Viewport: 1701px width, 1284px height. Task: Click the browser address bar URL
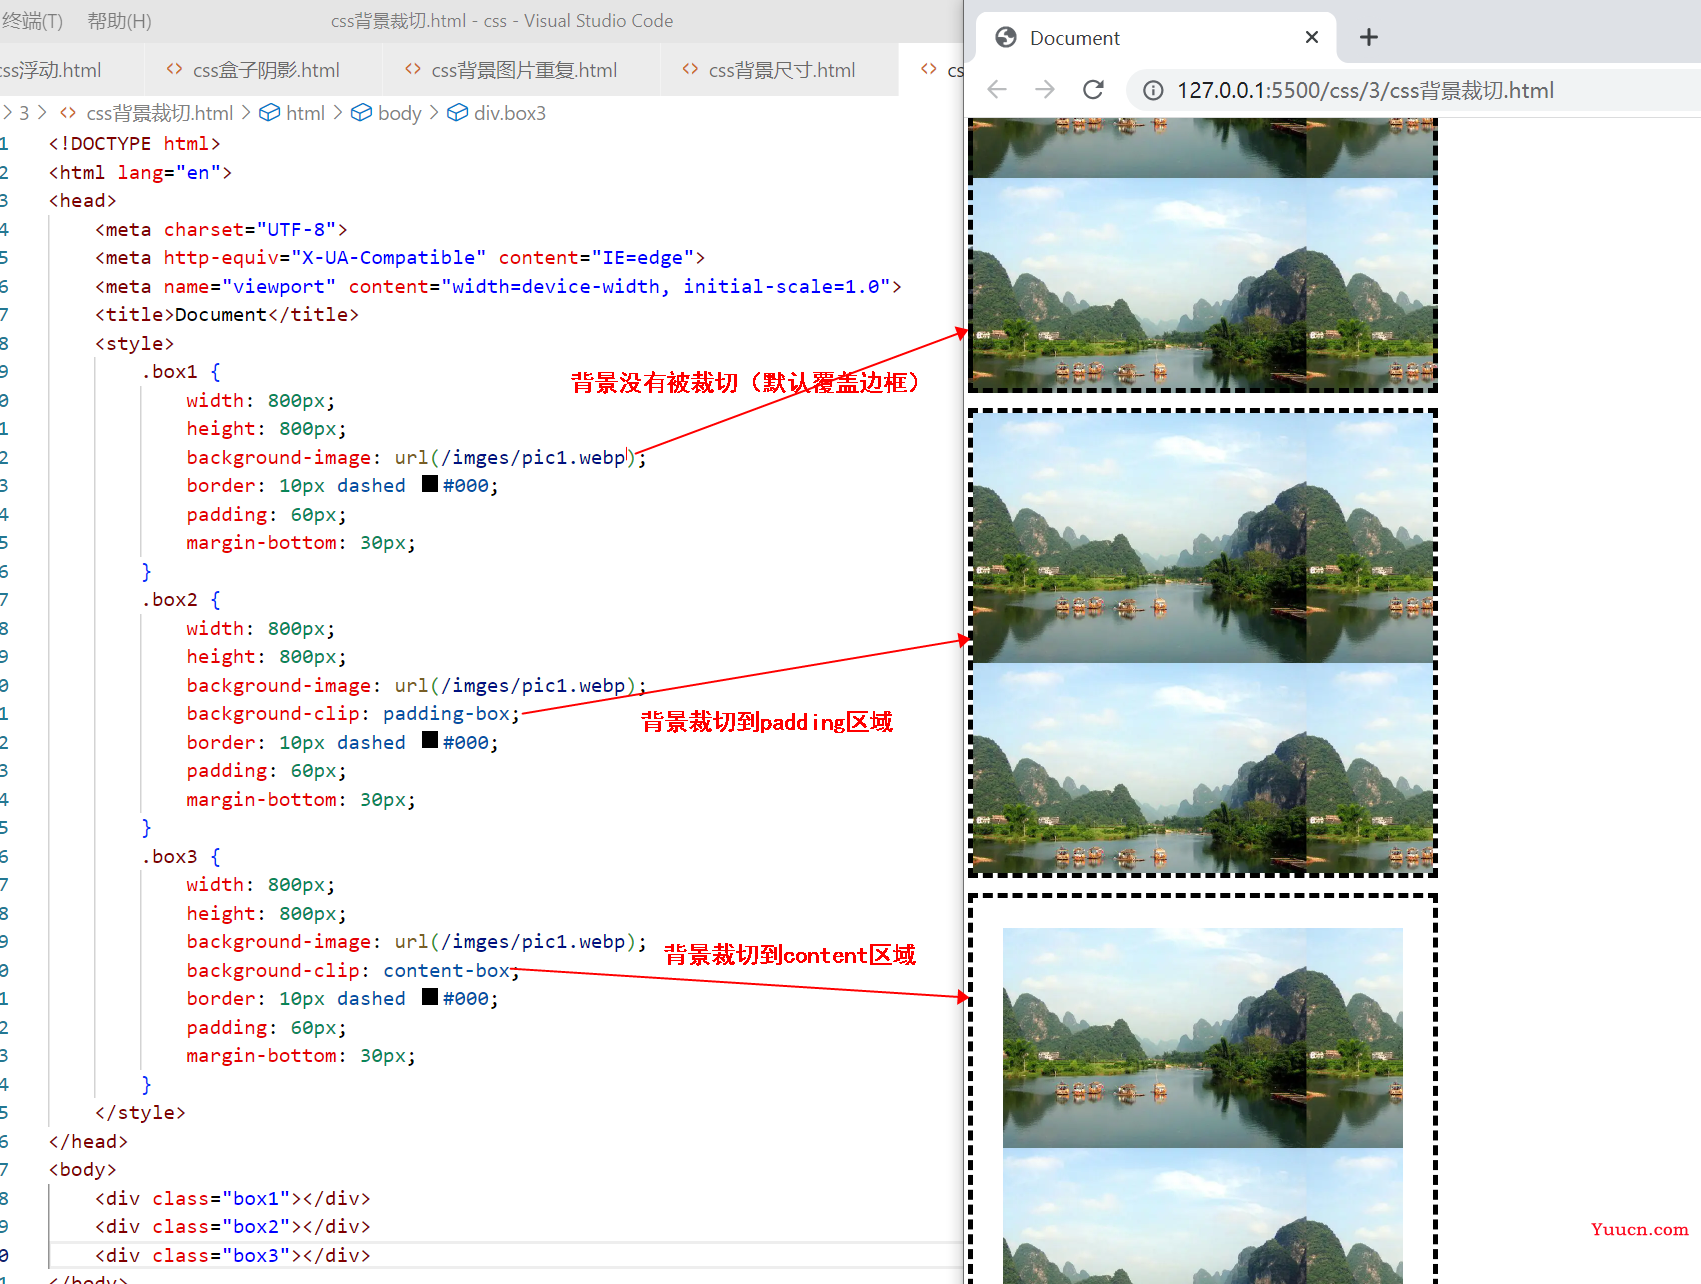tap(1365, 91)
